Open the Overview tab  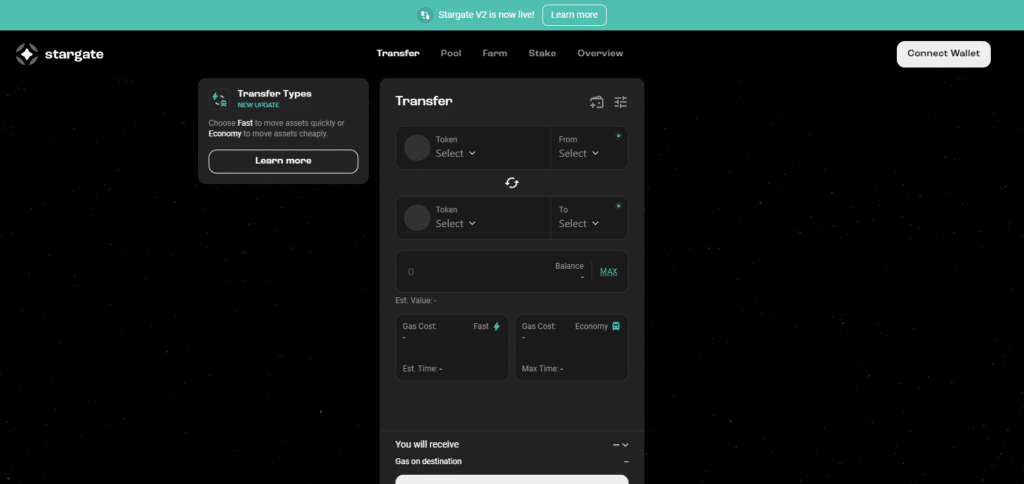point(600,54)
